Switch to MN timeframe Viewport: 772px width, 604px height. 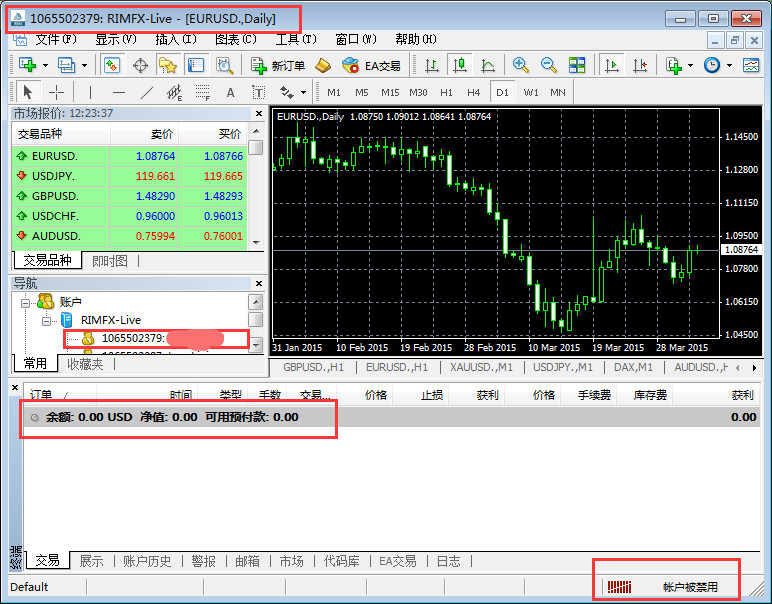pyautogui.click(x=558, y=92)
